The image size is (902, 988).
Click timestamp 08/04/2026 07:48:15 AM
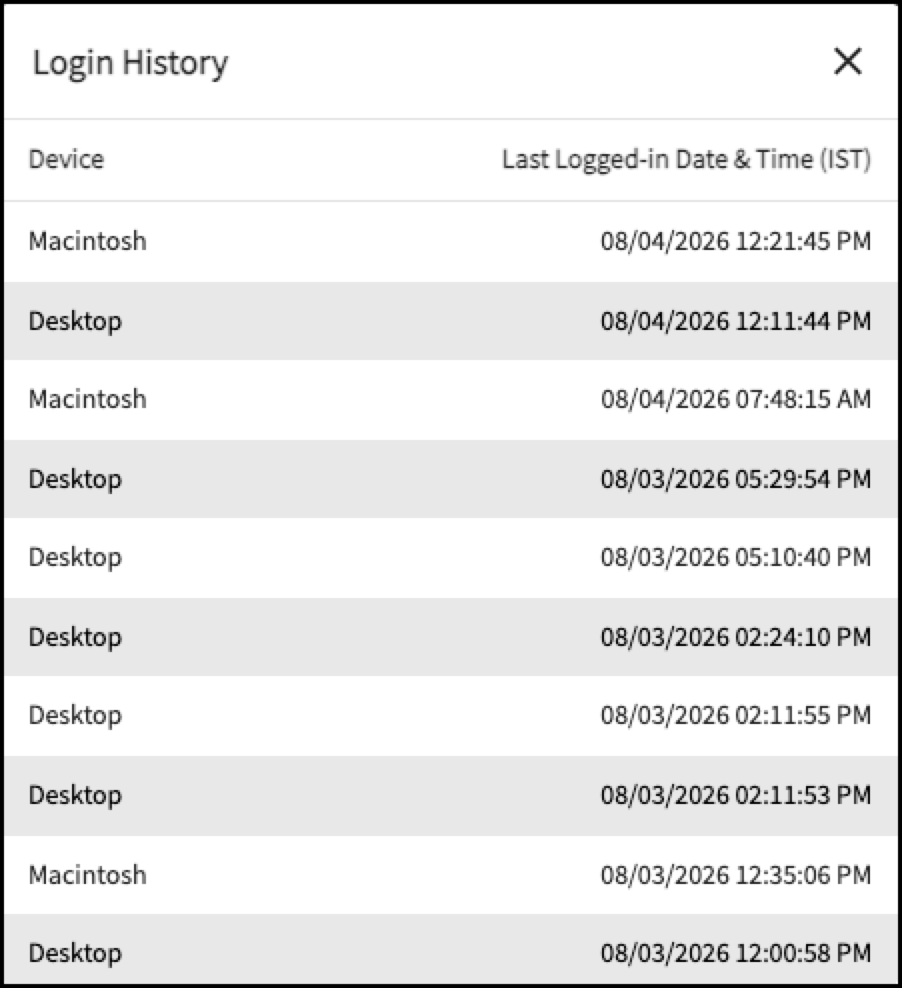[x=736, y=399]
